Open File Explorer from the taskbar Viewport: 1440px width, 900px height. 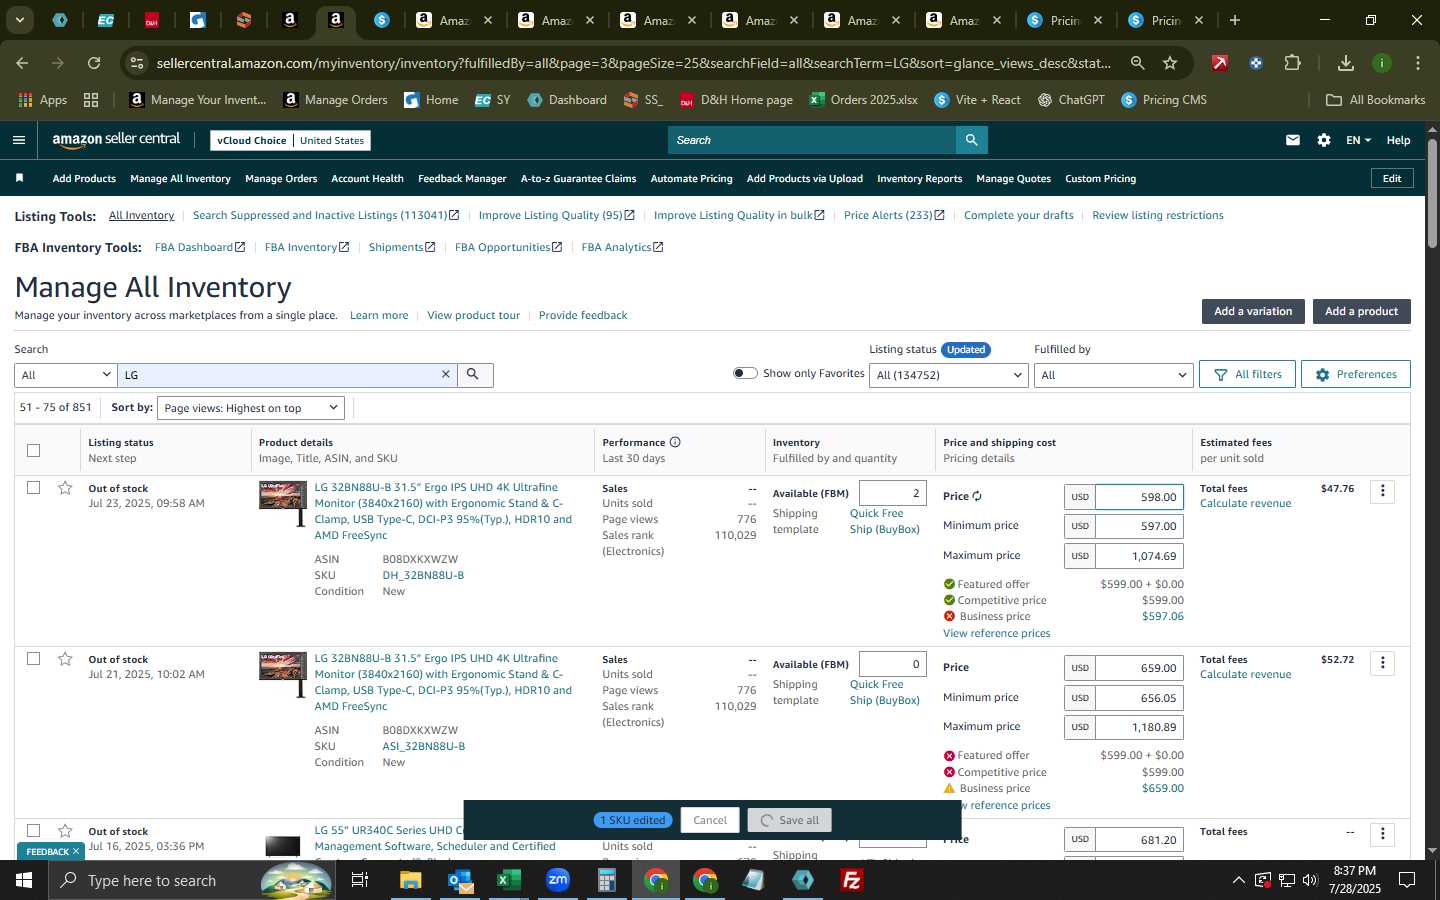(x=411, y=880)
